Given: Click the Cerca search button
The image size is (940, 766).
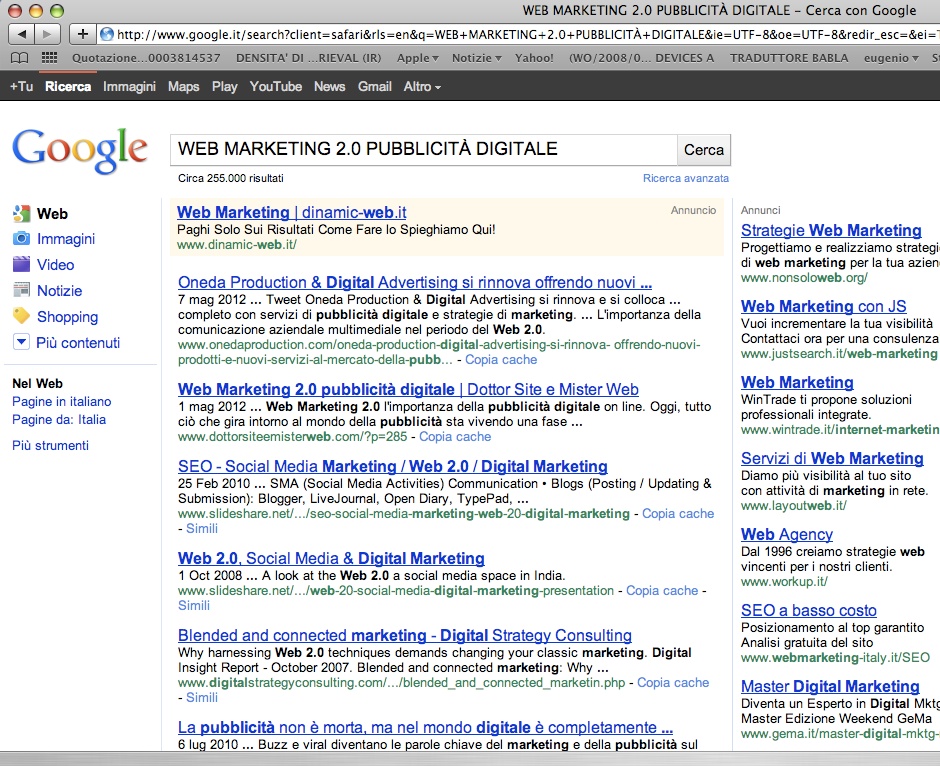Looking at the screenshot, I should pyautogui.click(x=704, y=150).
